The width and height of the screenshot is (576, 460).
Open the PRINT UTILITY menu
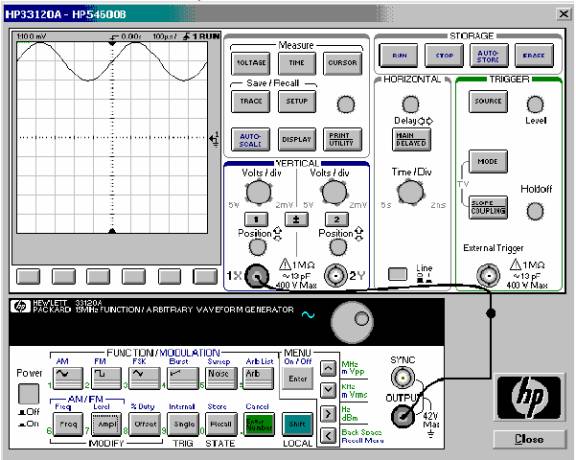click(342, 140)
